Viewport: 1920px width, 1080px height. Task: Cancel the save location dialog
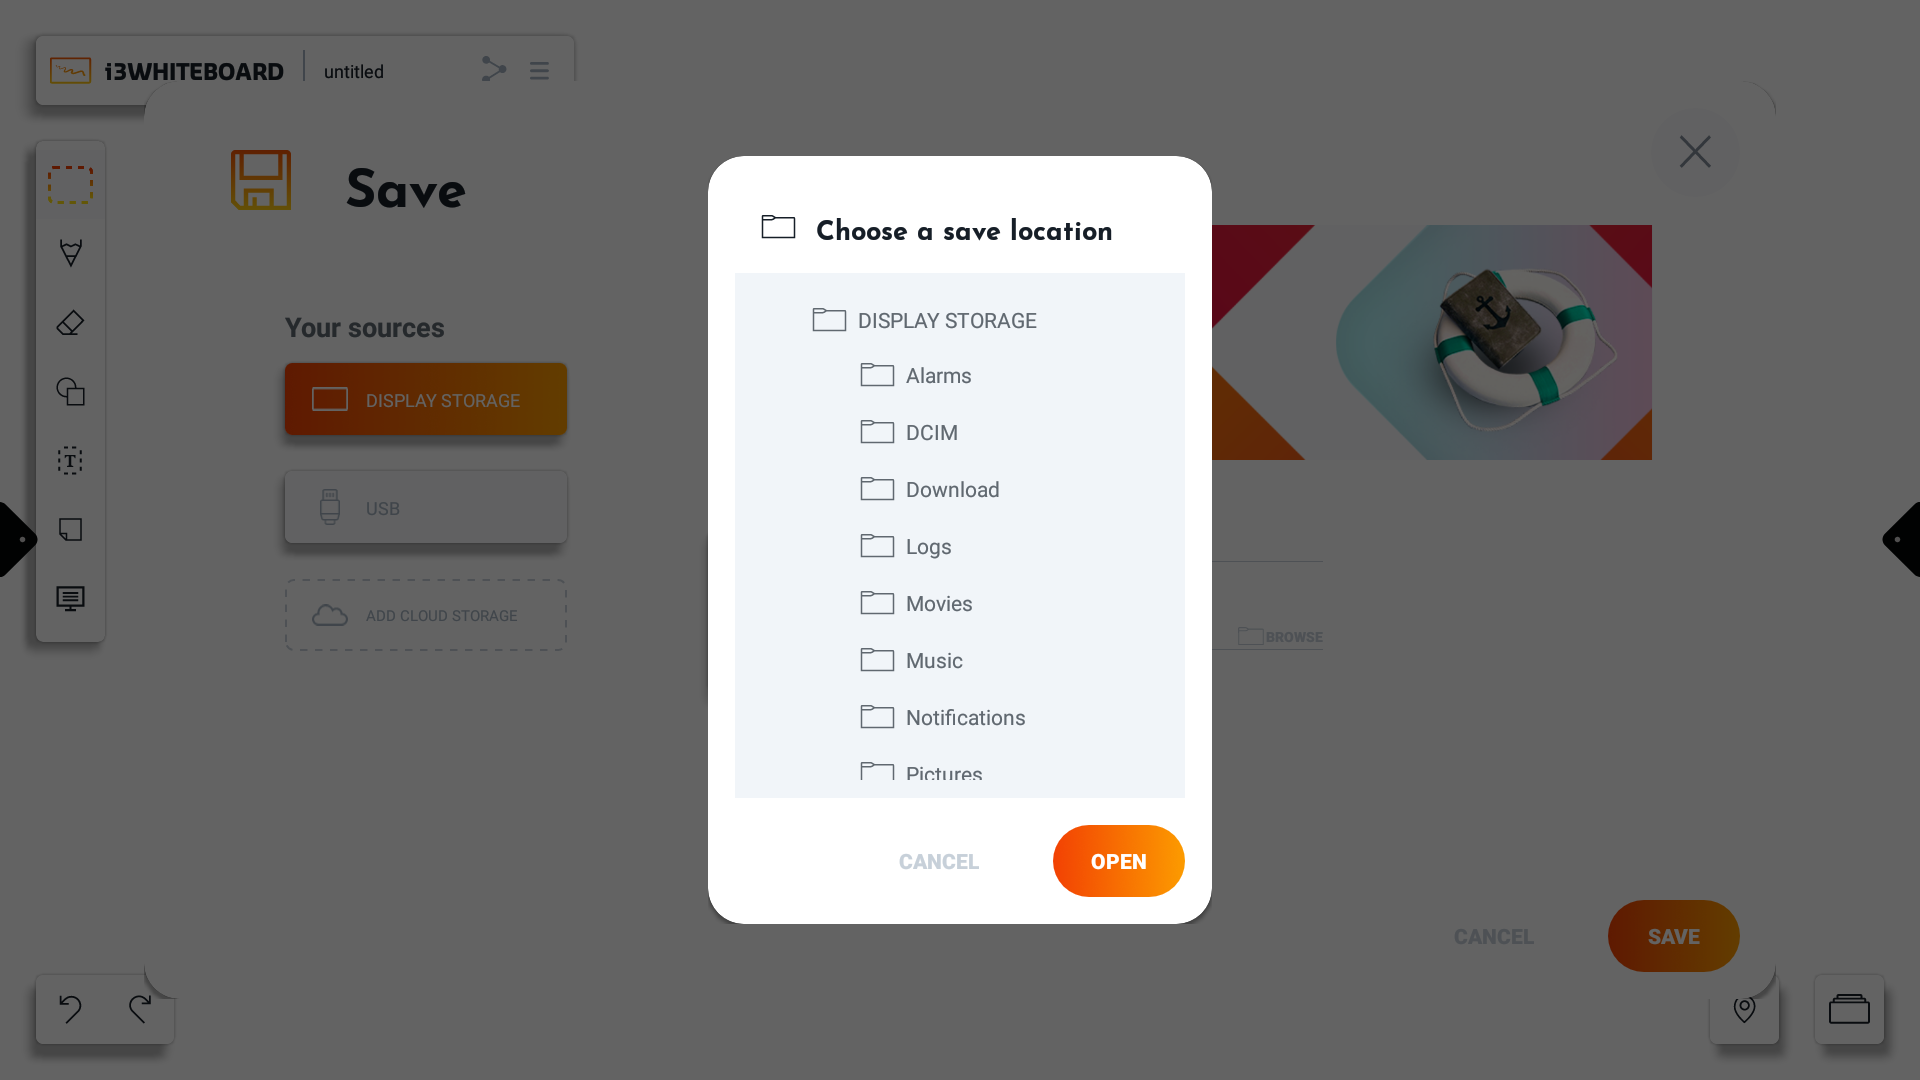938,862
